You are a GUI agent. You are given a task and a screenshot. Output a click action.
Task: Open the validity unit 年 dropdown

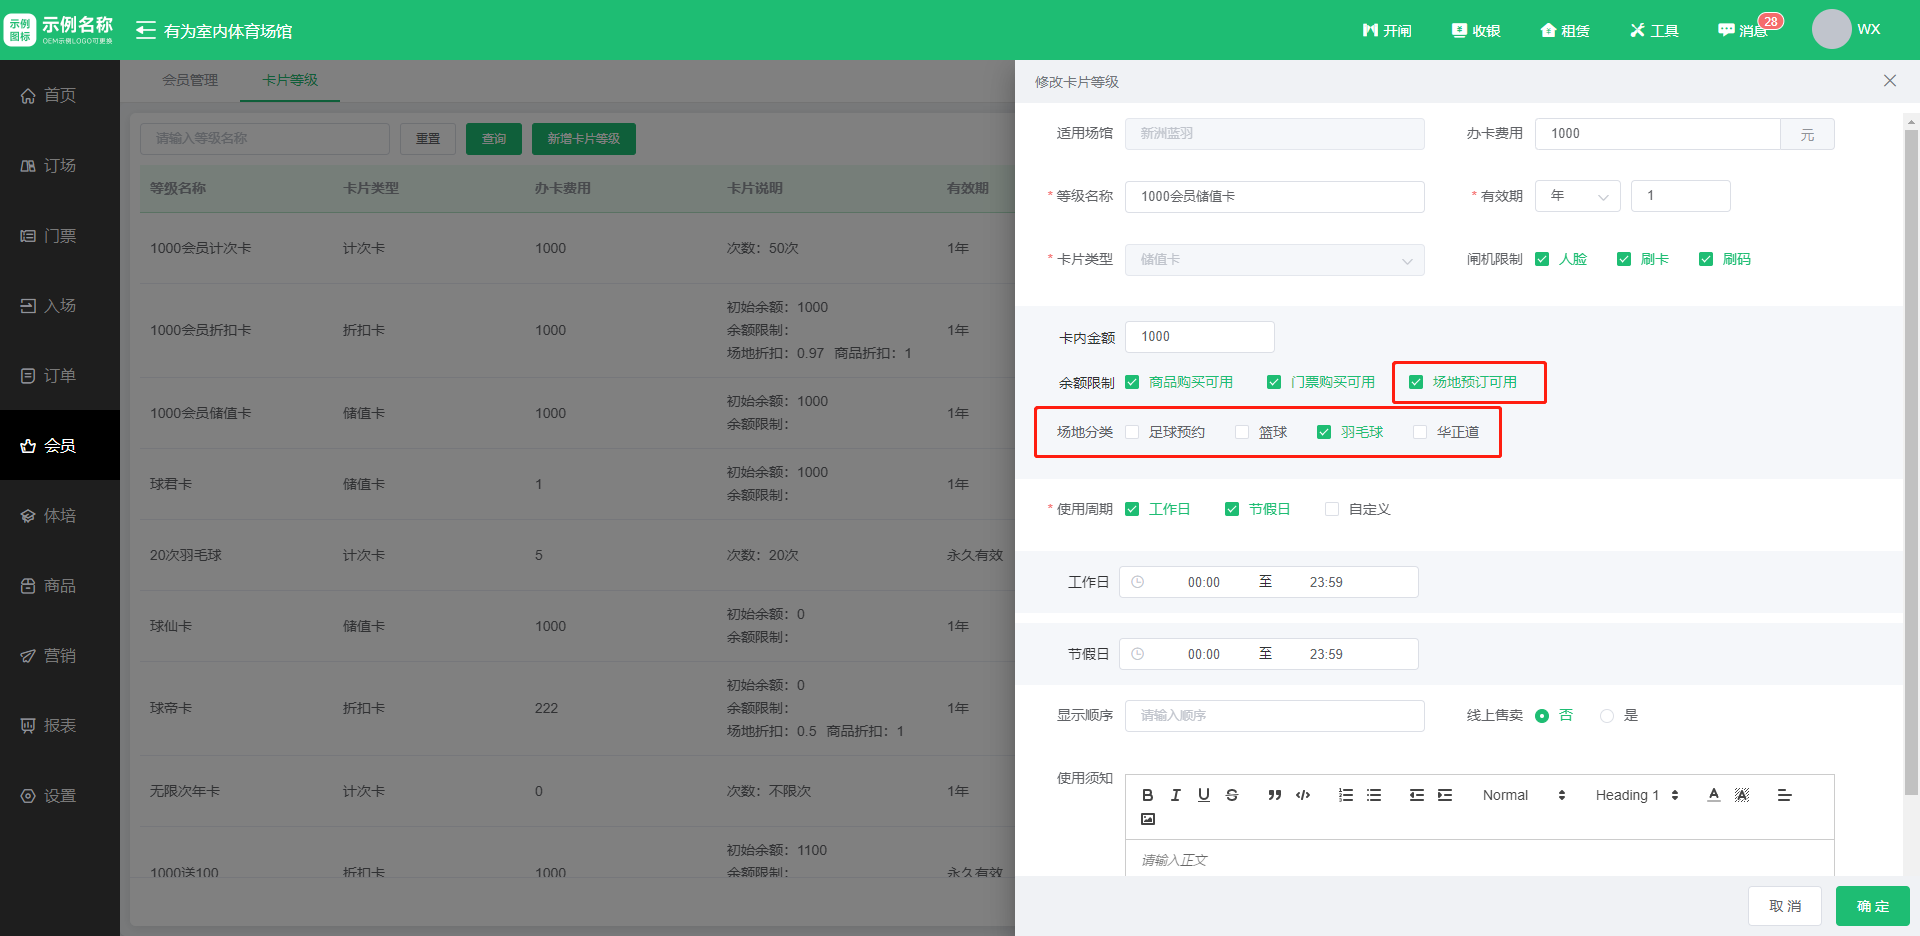coord(1578,196)
